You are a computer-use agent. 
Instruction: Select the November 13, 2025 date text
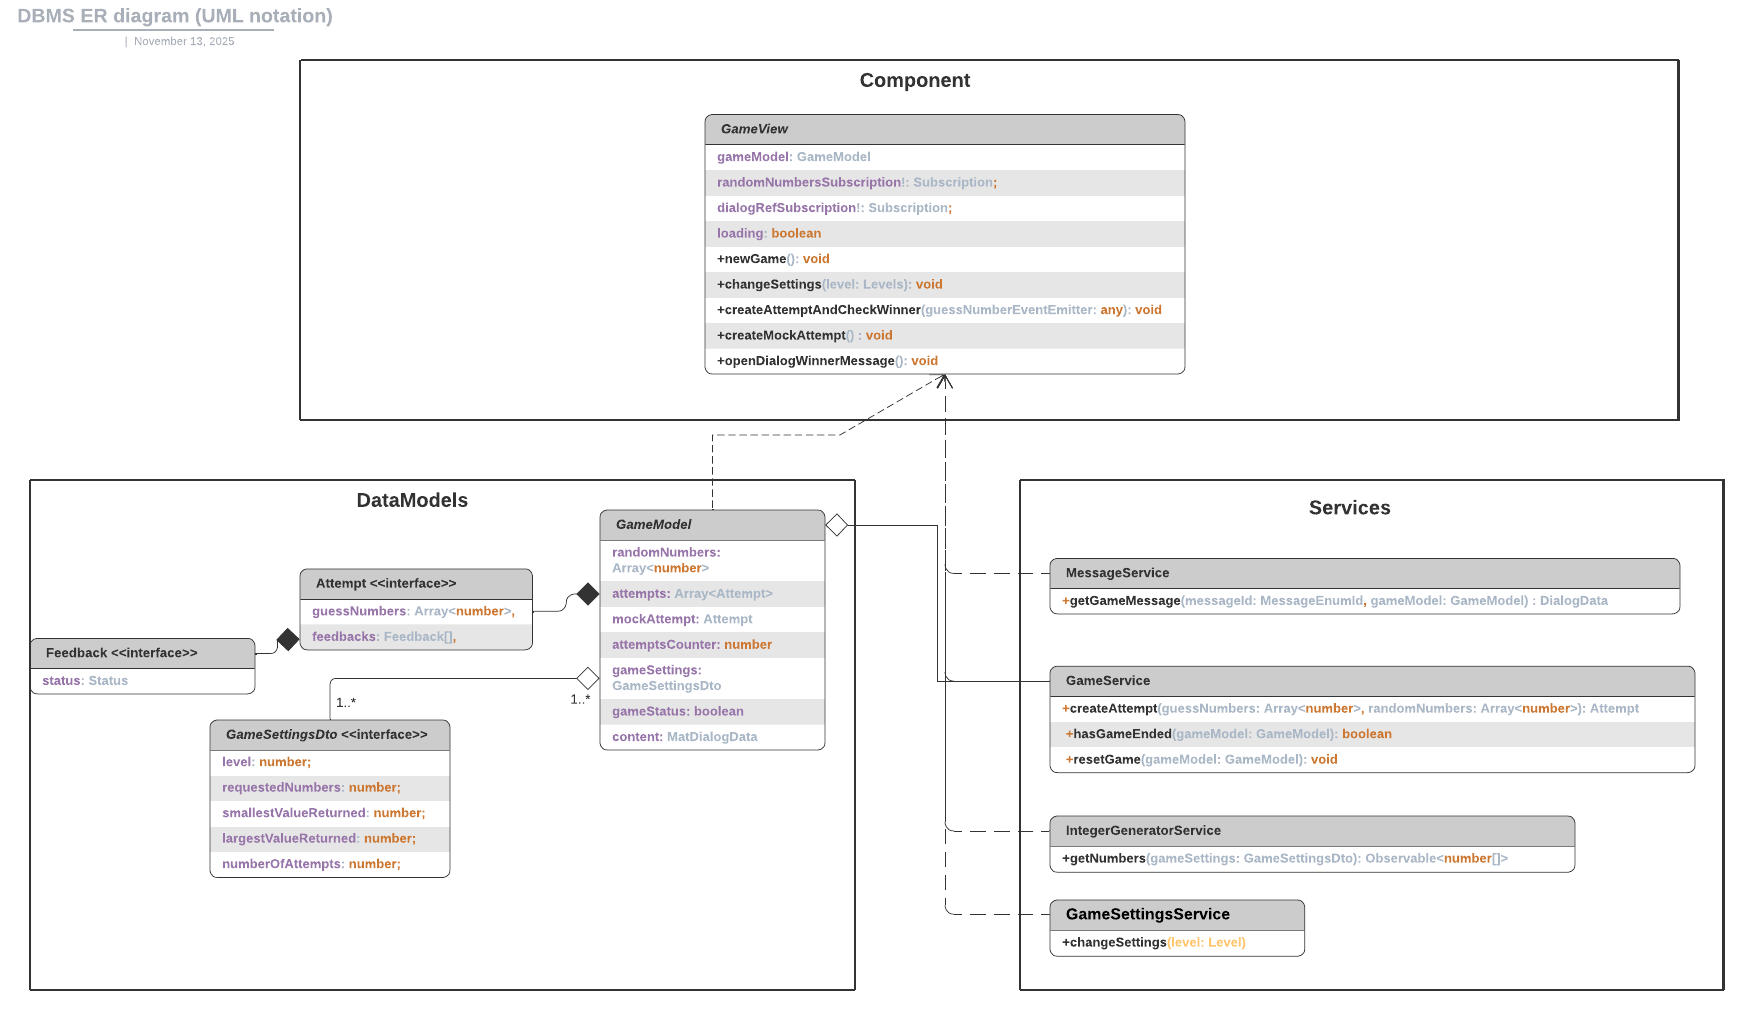[184, 42]
